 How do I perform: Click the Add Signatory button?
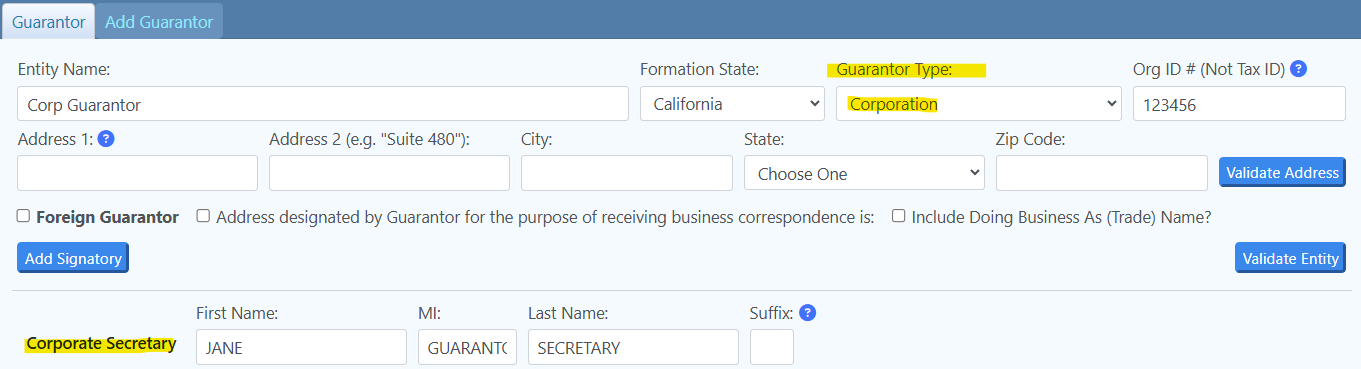(73, 258)
